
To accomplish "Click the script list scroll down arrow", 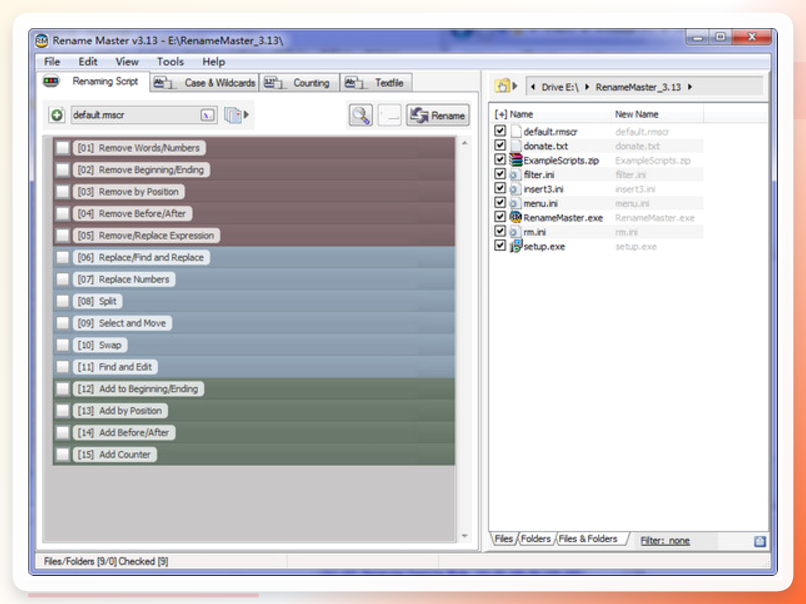I will coord(465,536).
